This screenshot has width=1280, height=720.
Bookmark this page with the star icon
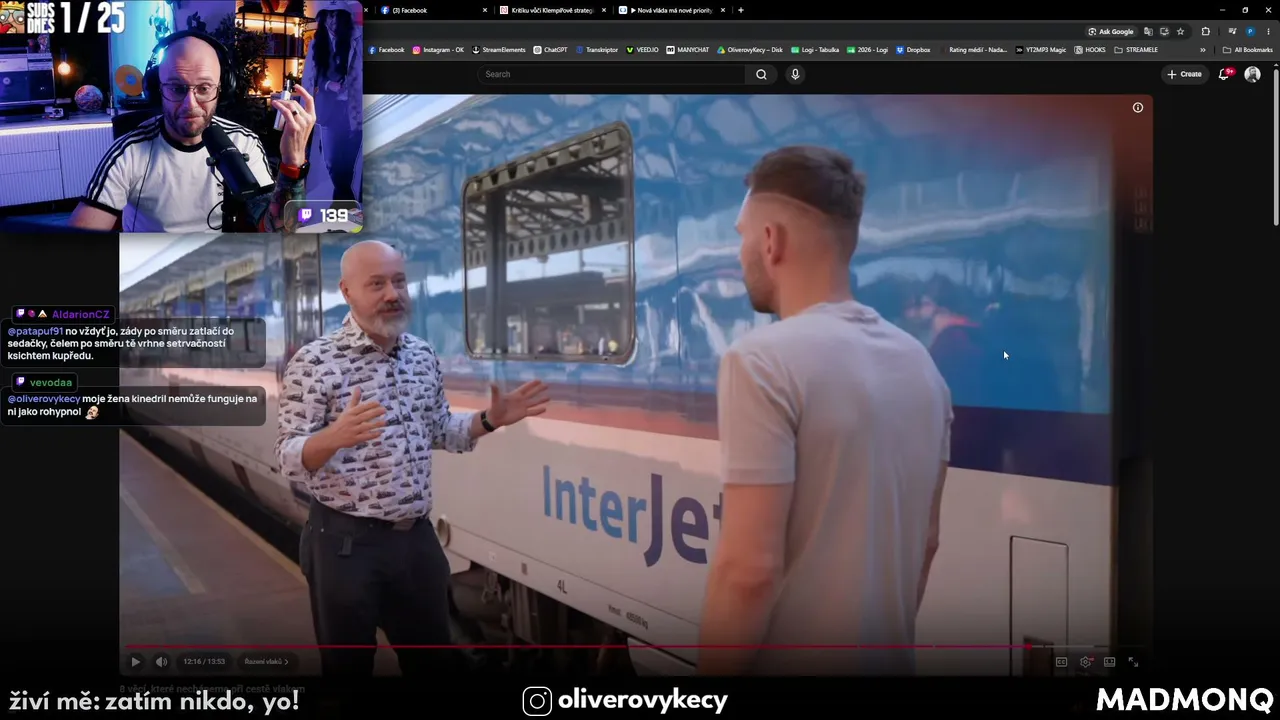pyautogui.click(x=1180, y=31)
